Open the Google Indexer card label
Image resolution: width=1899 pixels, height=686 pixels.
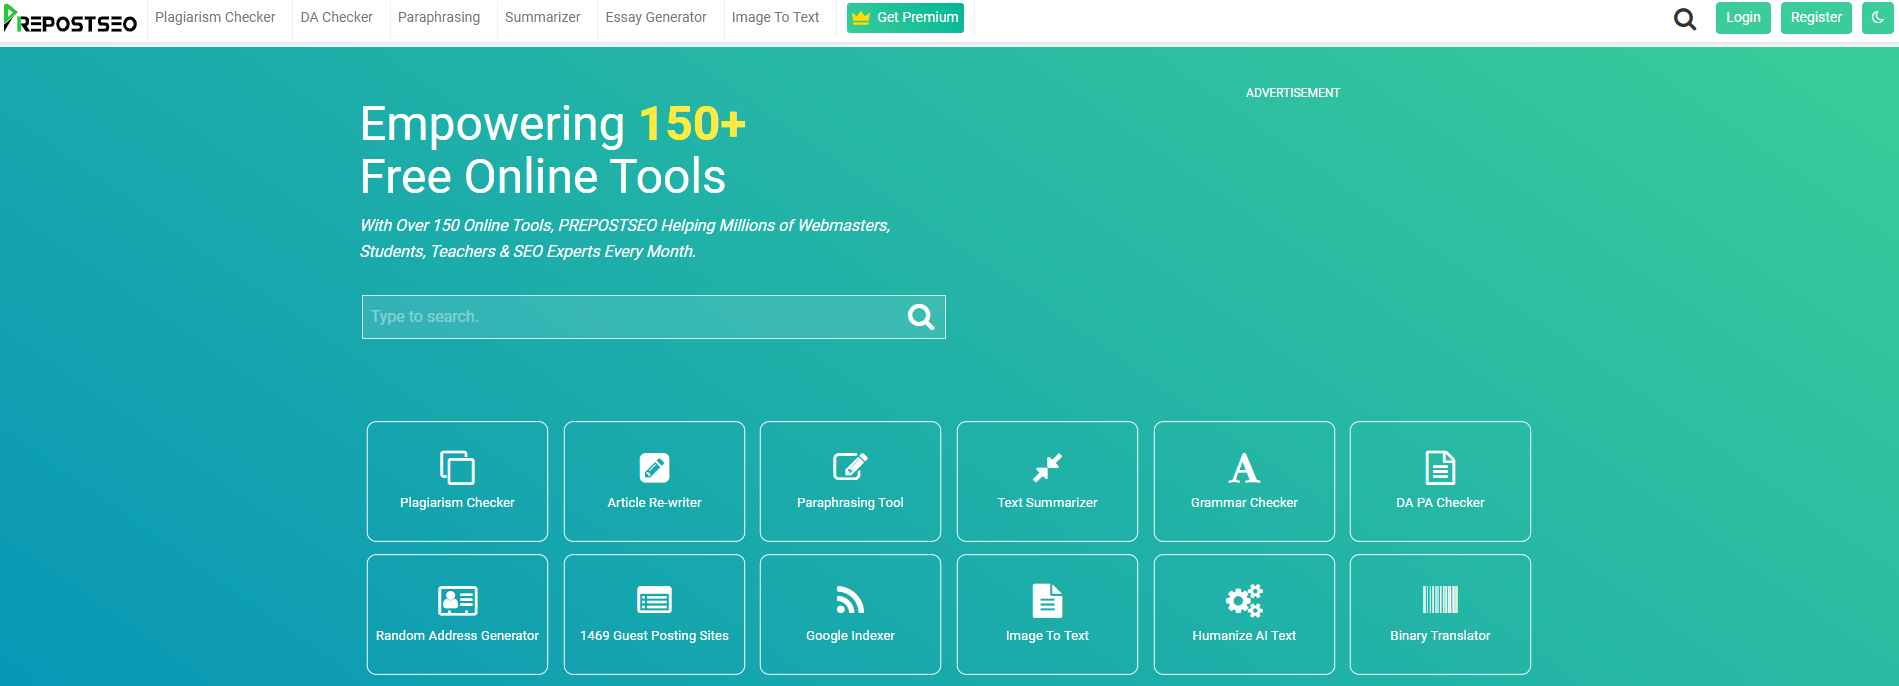850,636
